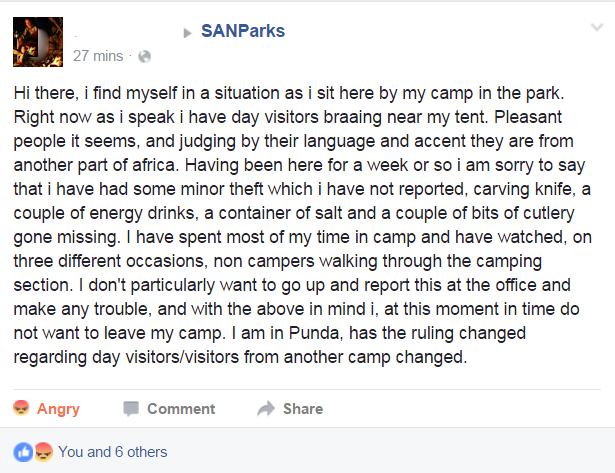The height and width of the screenshot is (473, 615).
Task: Toggle off the Angry reaction label
Action: point(58,408)
